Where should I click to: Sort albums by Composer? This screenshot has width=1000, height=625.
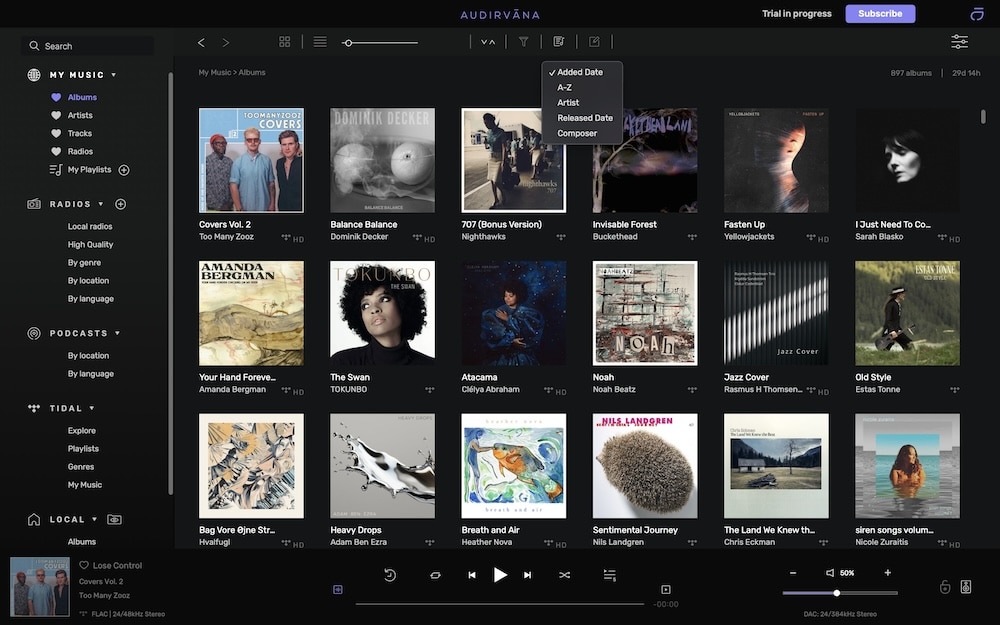(582, 133)
